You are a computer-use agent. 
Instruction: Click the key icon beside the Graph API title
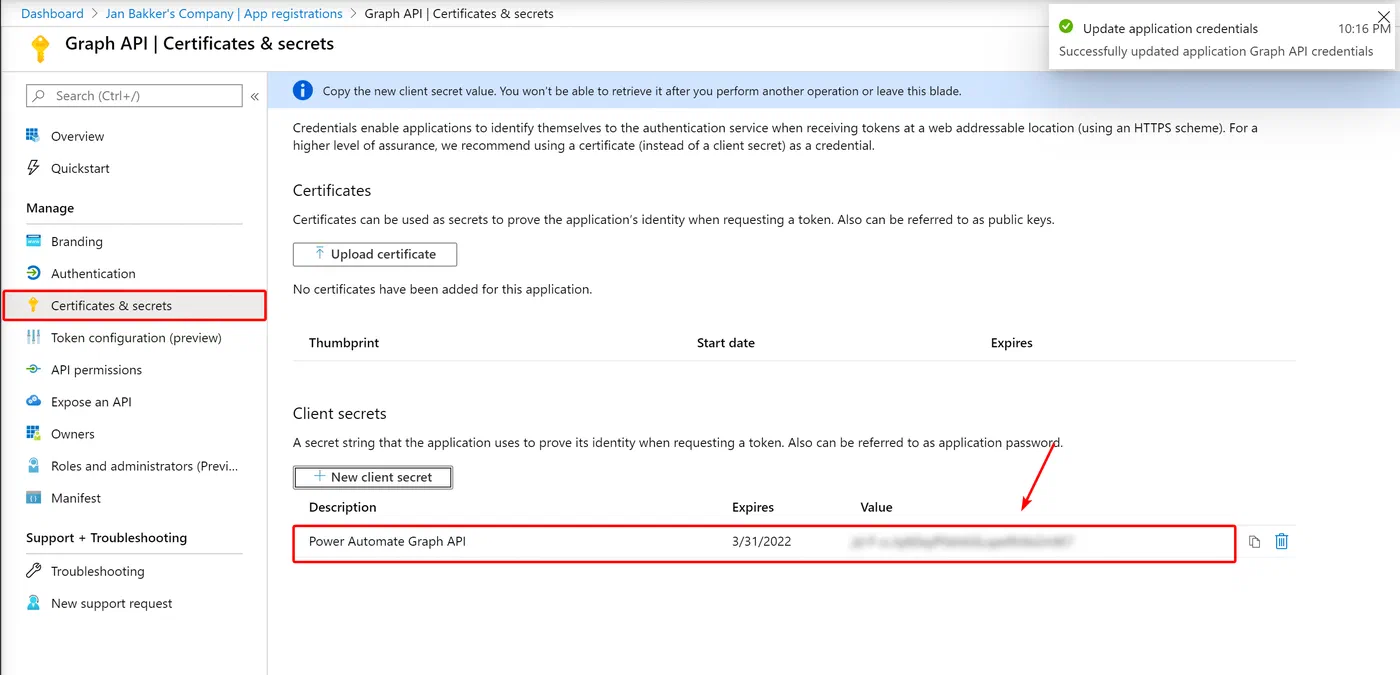(39, 48)
